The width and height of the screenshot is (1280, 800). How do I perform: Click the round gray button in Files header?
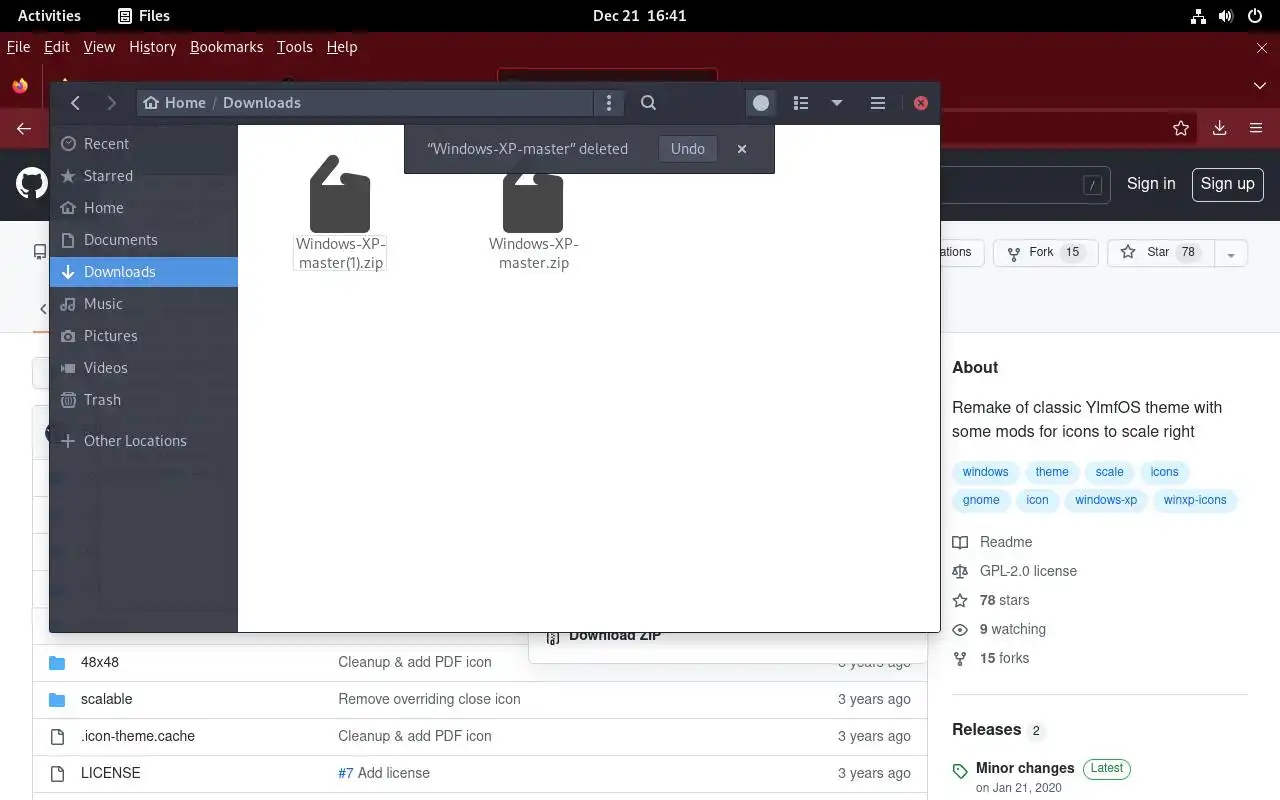point(761,103)
